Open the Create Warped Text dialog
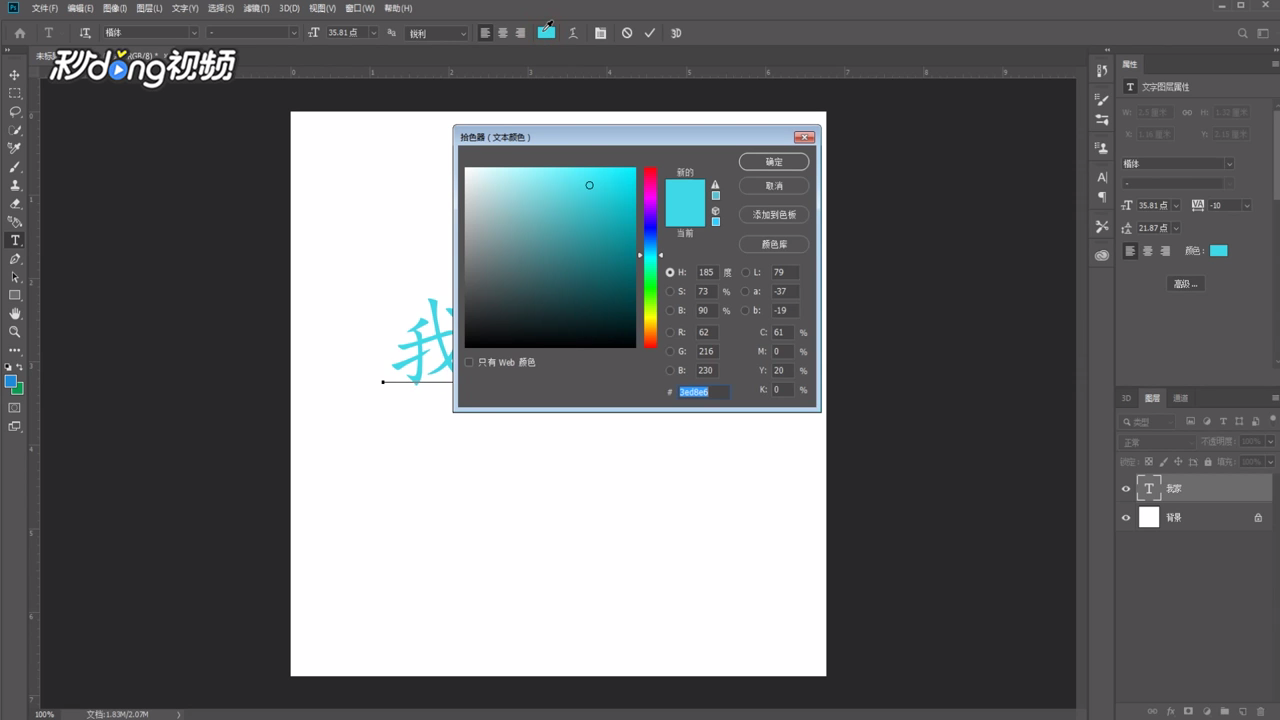The width and height of the screenshot is (1280, 720). (573, 33)
